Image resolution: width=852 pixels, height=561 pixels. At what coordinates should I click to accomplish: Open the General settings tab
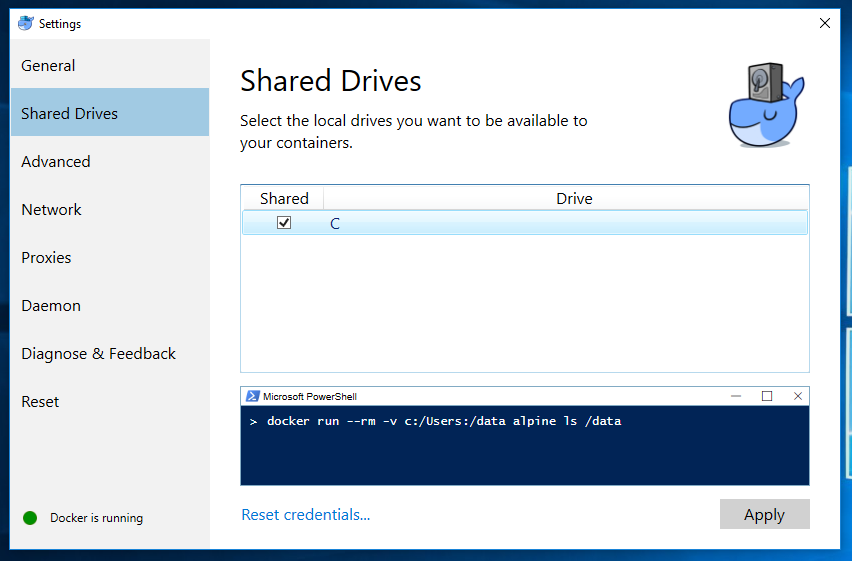coord(110,65)
